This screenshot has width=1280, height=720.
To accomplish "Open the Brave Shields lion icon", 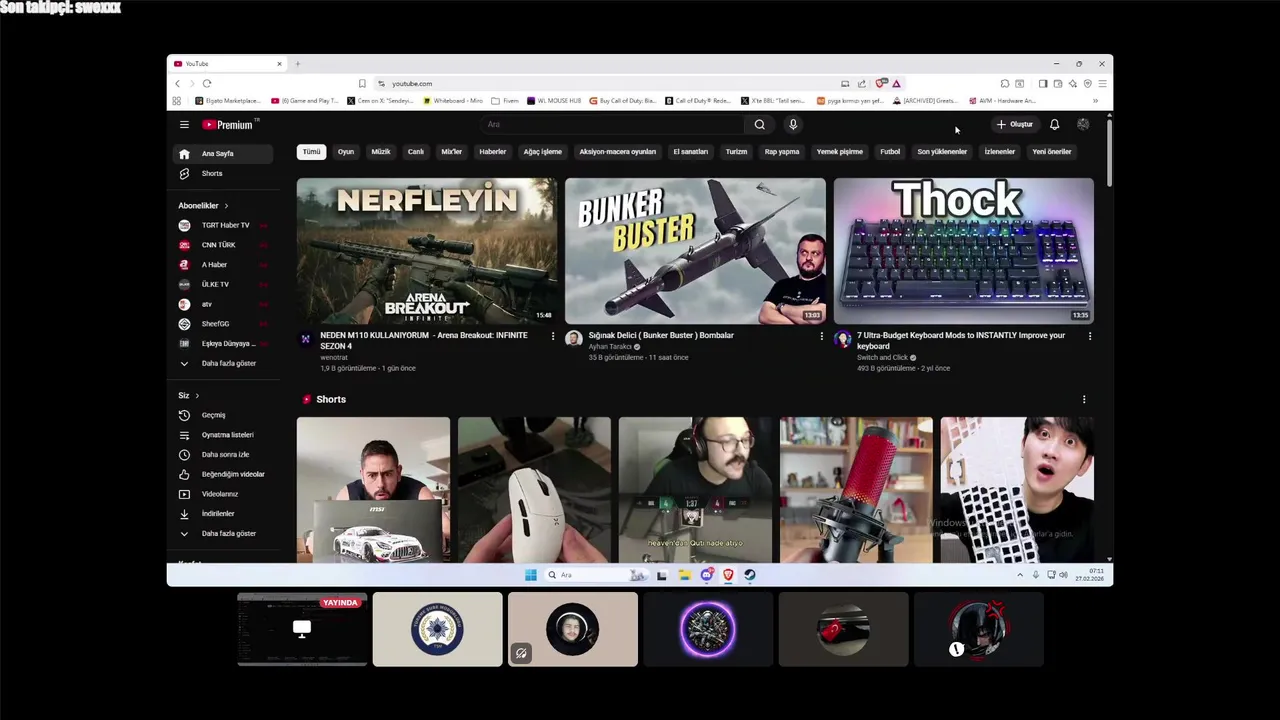I will tap(880, 84).
